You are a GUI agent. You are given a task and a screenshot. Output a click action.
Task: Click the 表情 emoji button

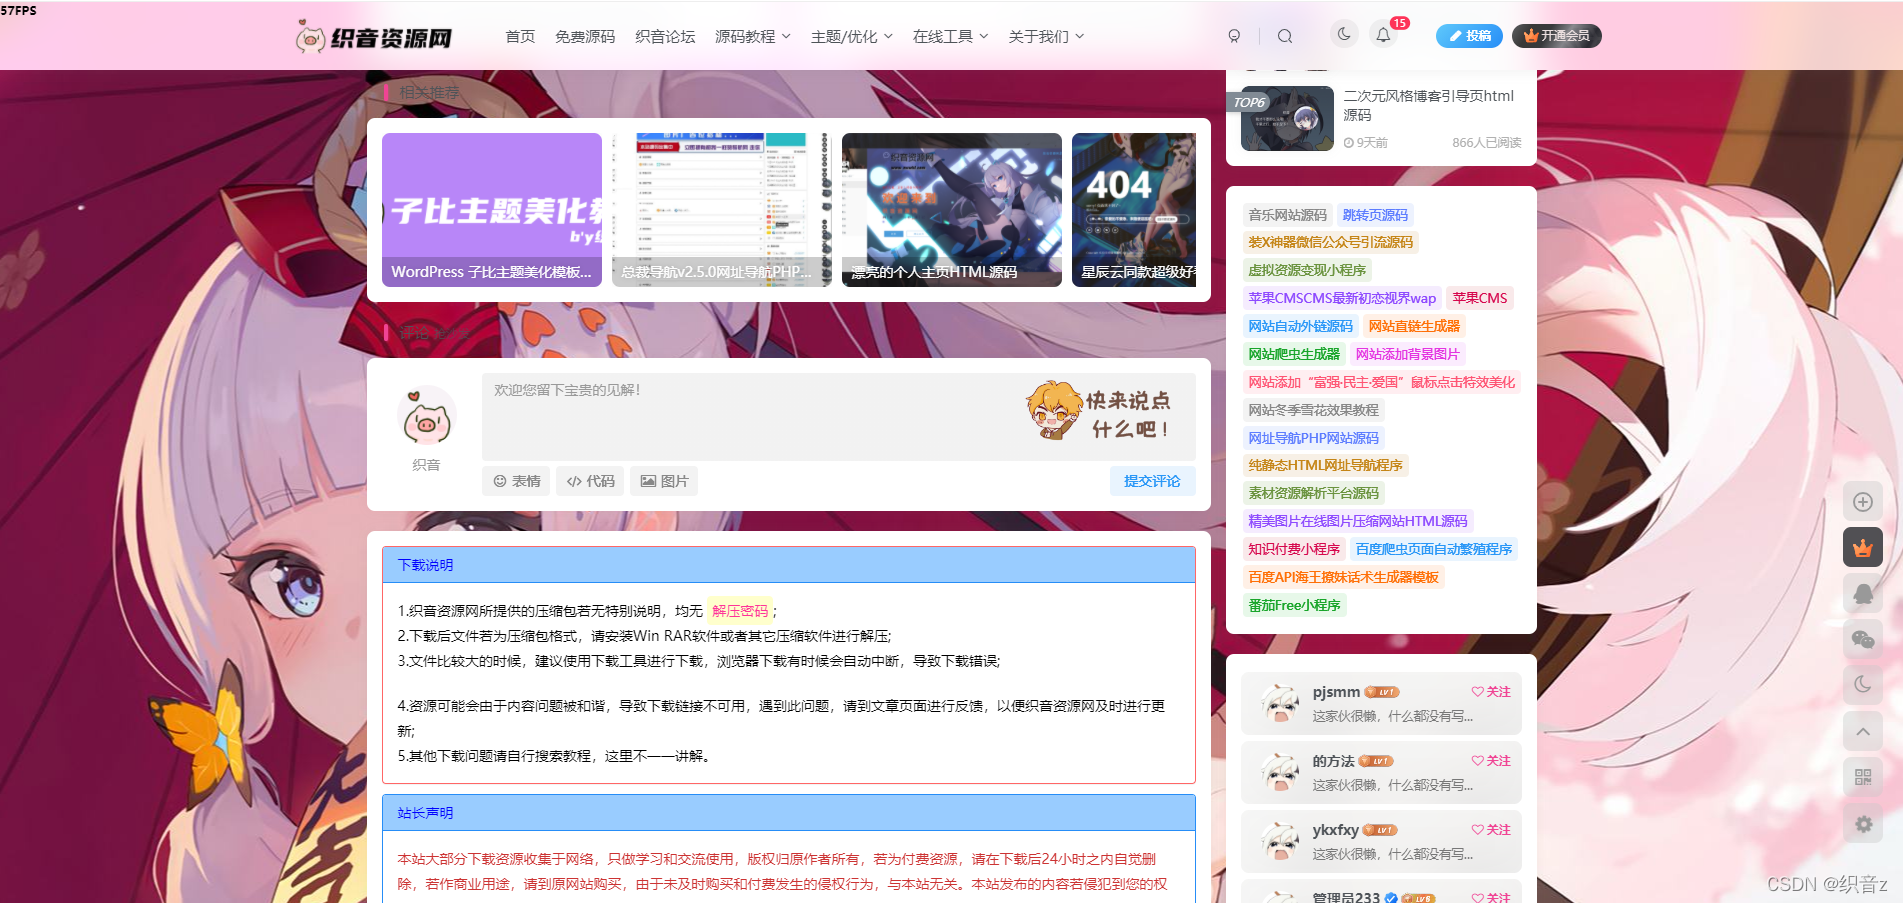pos(517,481)
